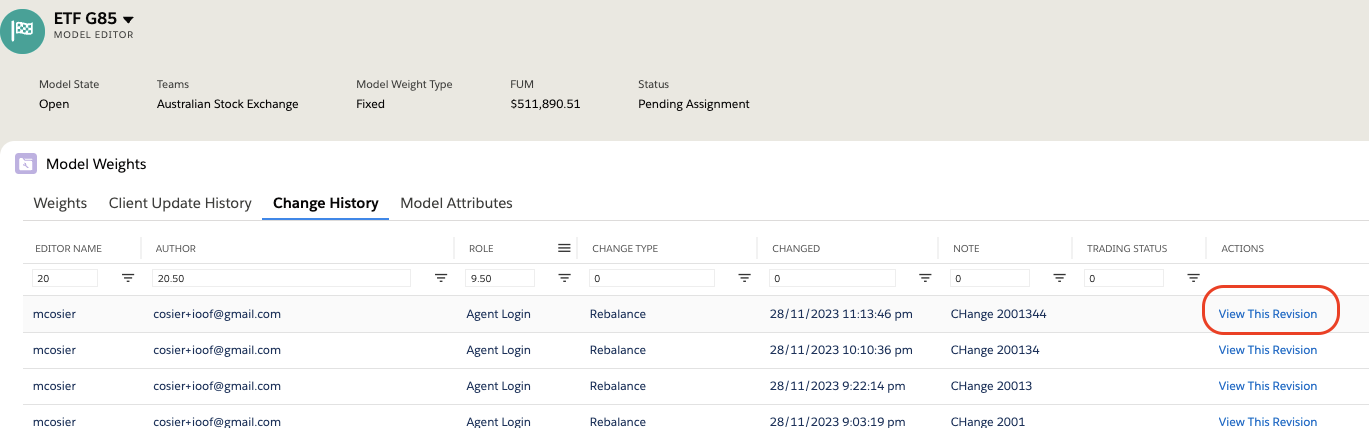Viewport: 1369px width, 428px height.
Task: Click the Editor Name filter icon
Action: pyautogui.click(x=128, y=278)
